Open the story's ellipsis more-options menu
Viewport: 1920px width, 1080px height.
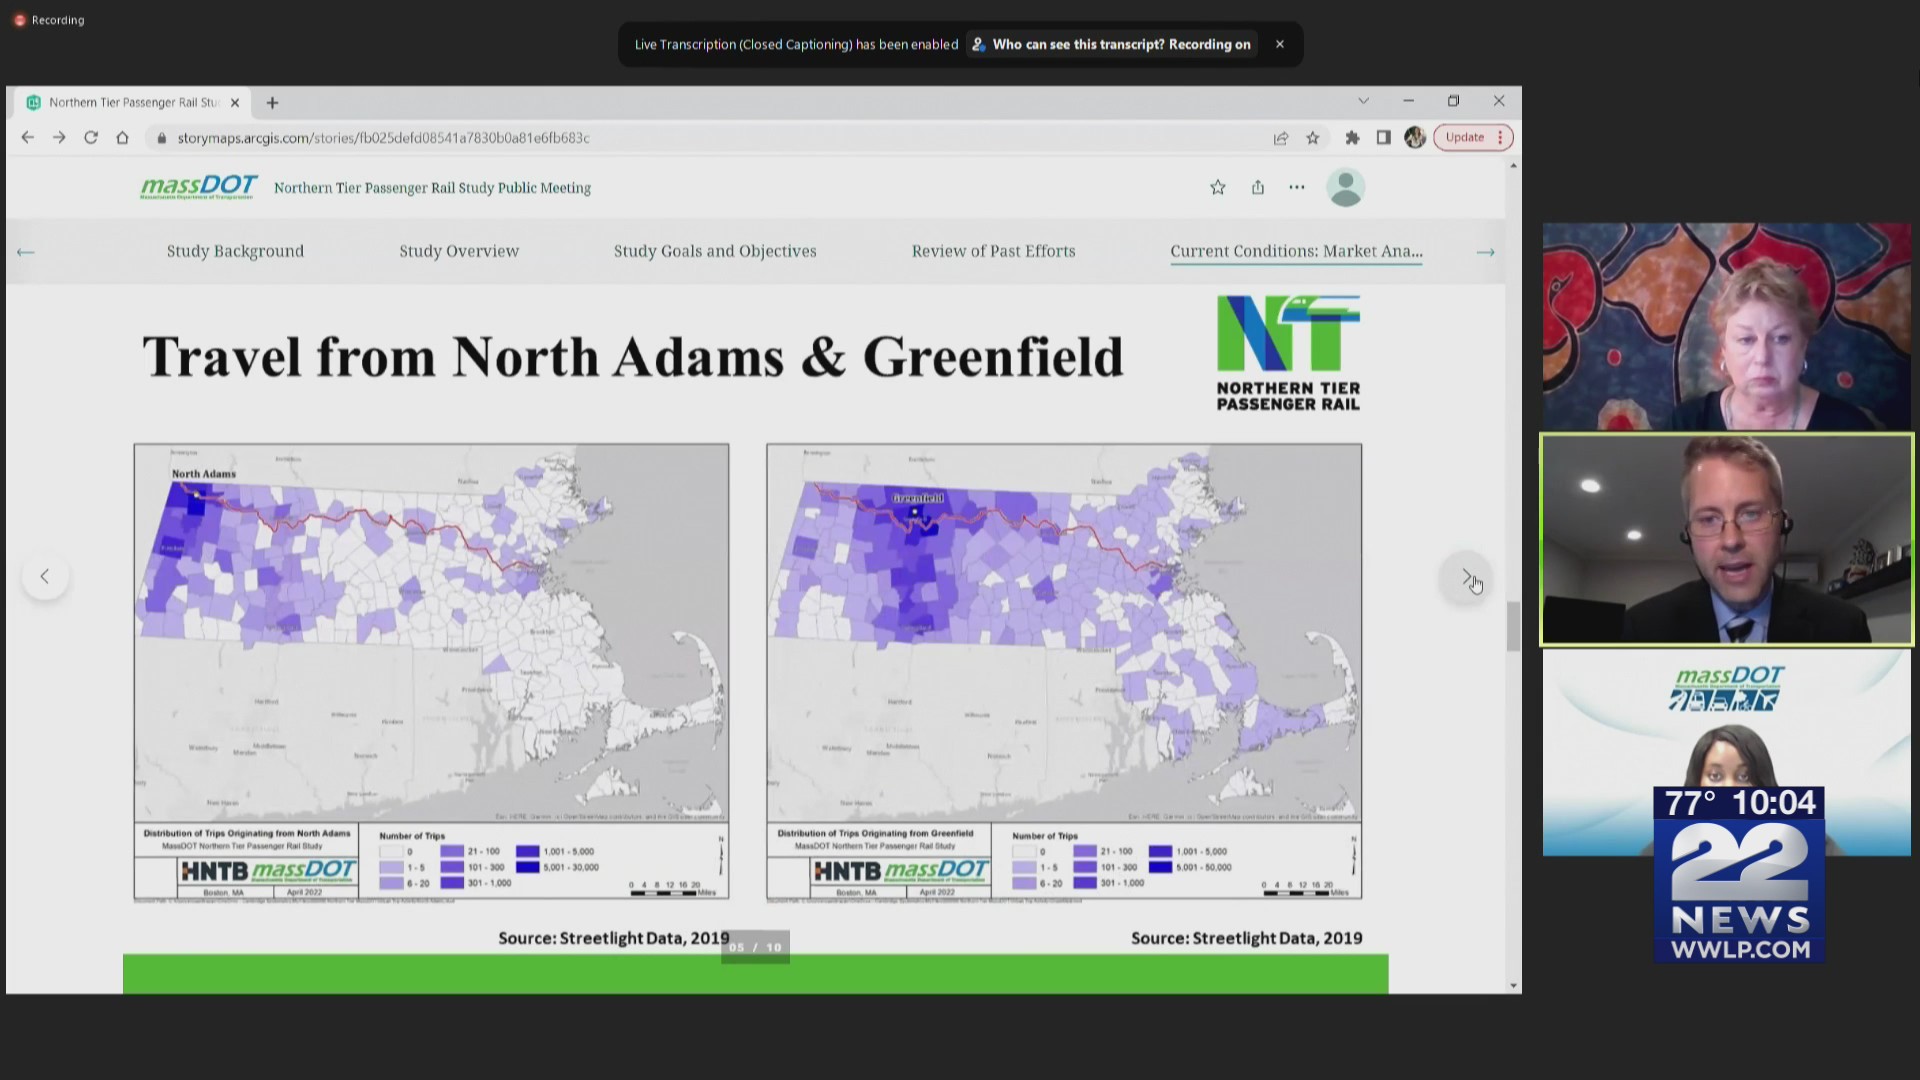click(1297, 187)
